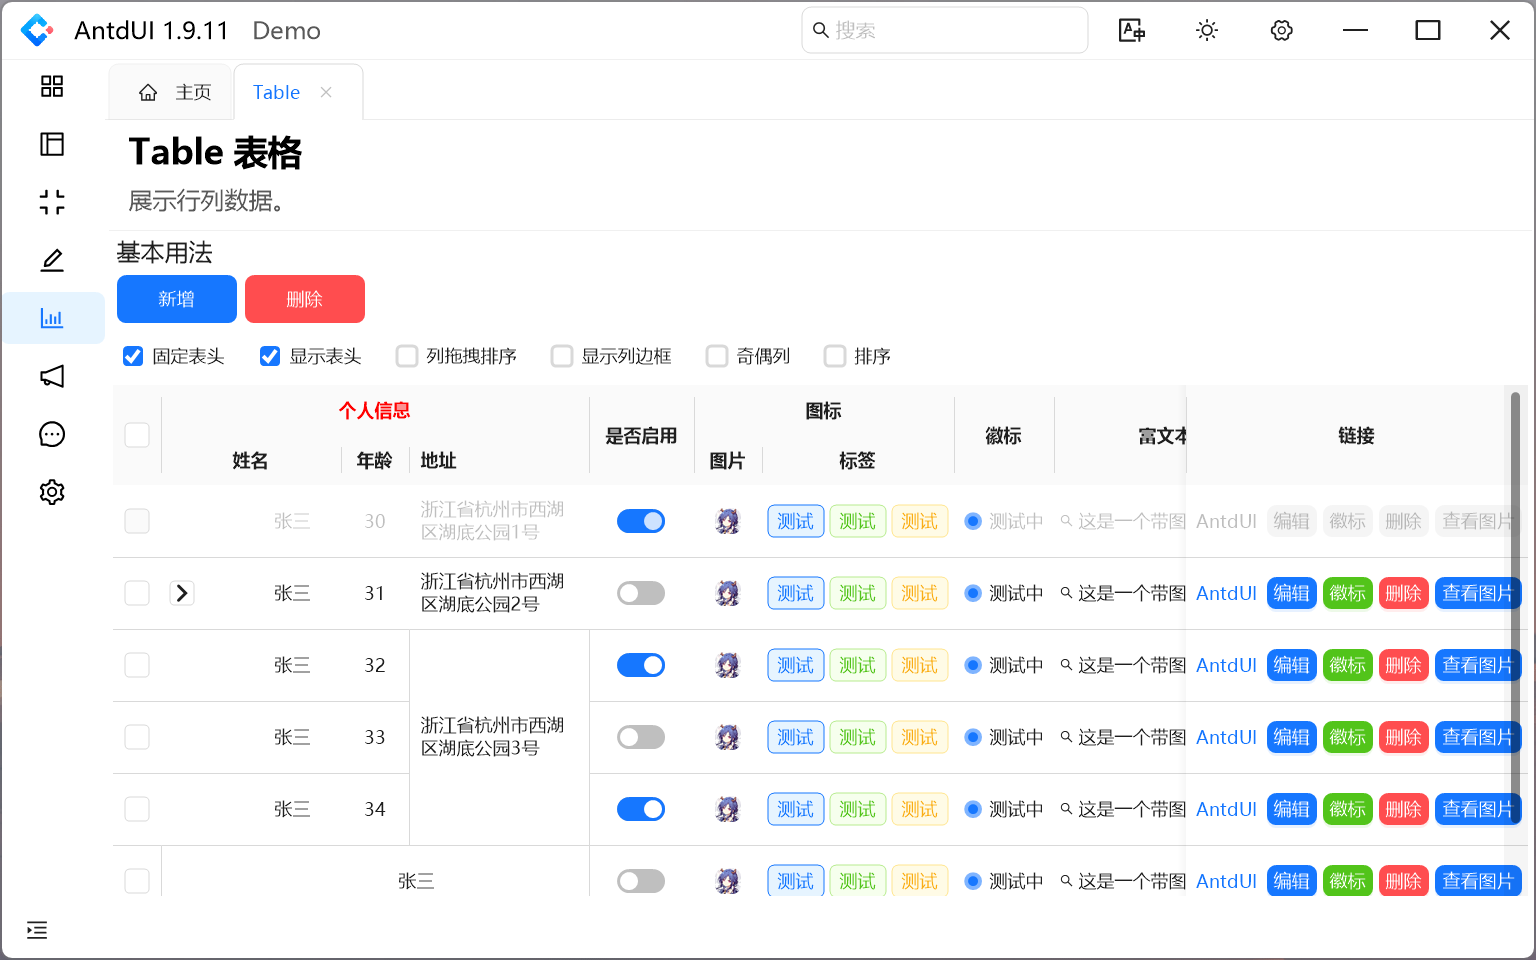Viewport: 1536px width, 960px height.
Task: Click the table's vertical scrollbar
Action: (x=1514, y=600)
